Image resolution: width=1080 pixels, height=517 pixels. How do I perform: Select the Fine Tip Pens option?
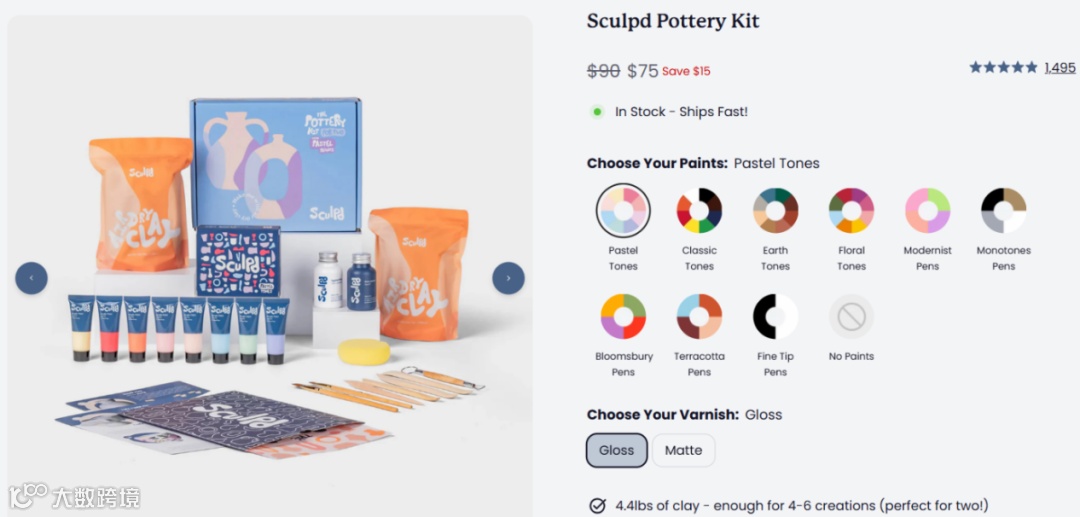[x=776, y=317]
